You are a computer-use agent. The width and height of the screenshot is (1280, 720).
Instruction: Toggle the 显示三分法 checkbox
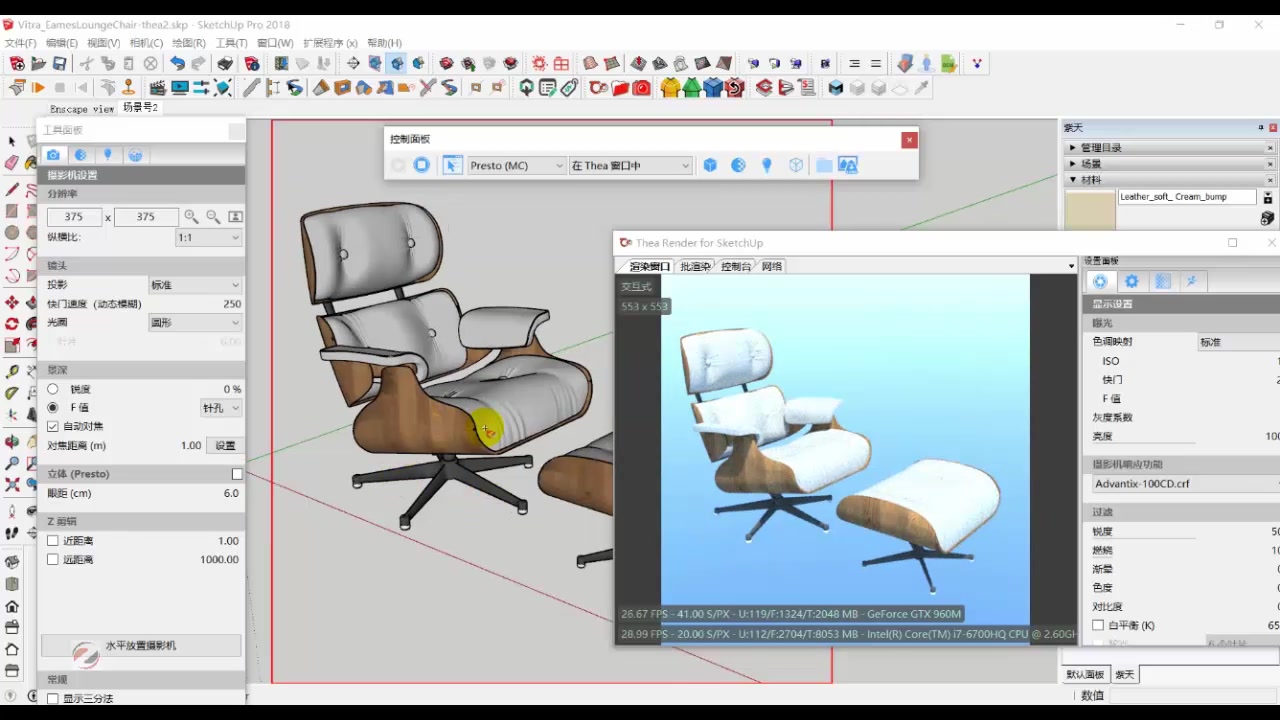click(53, 698)
